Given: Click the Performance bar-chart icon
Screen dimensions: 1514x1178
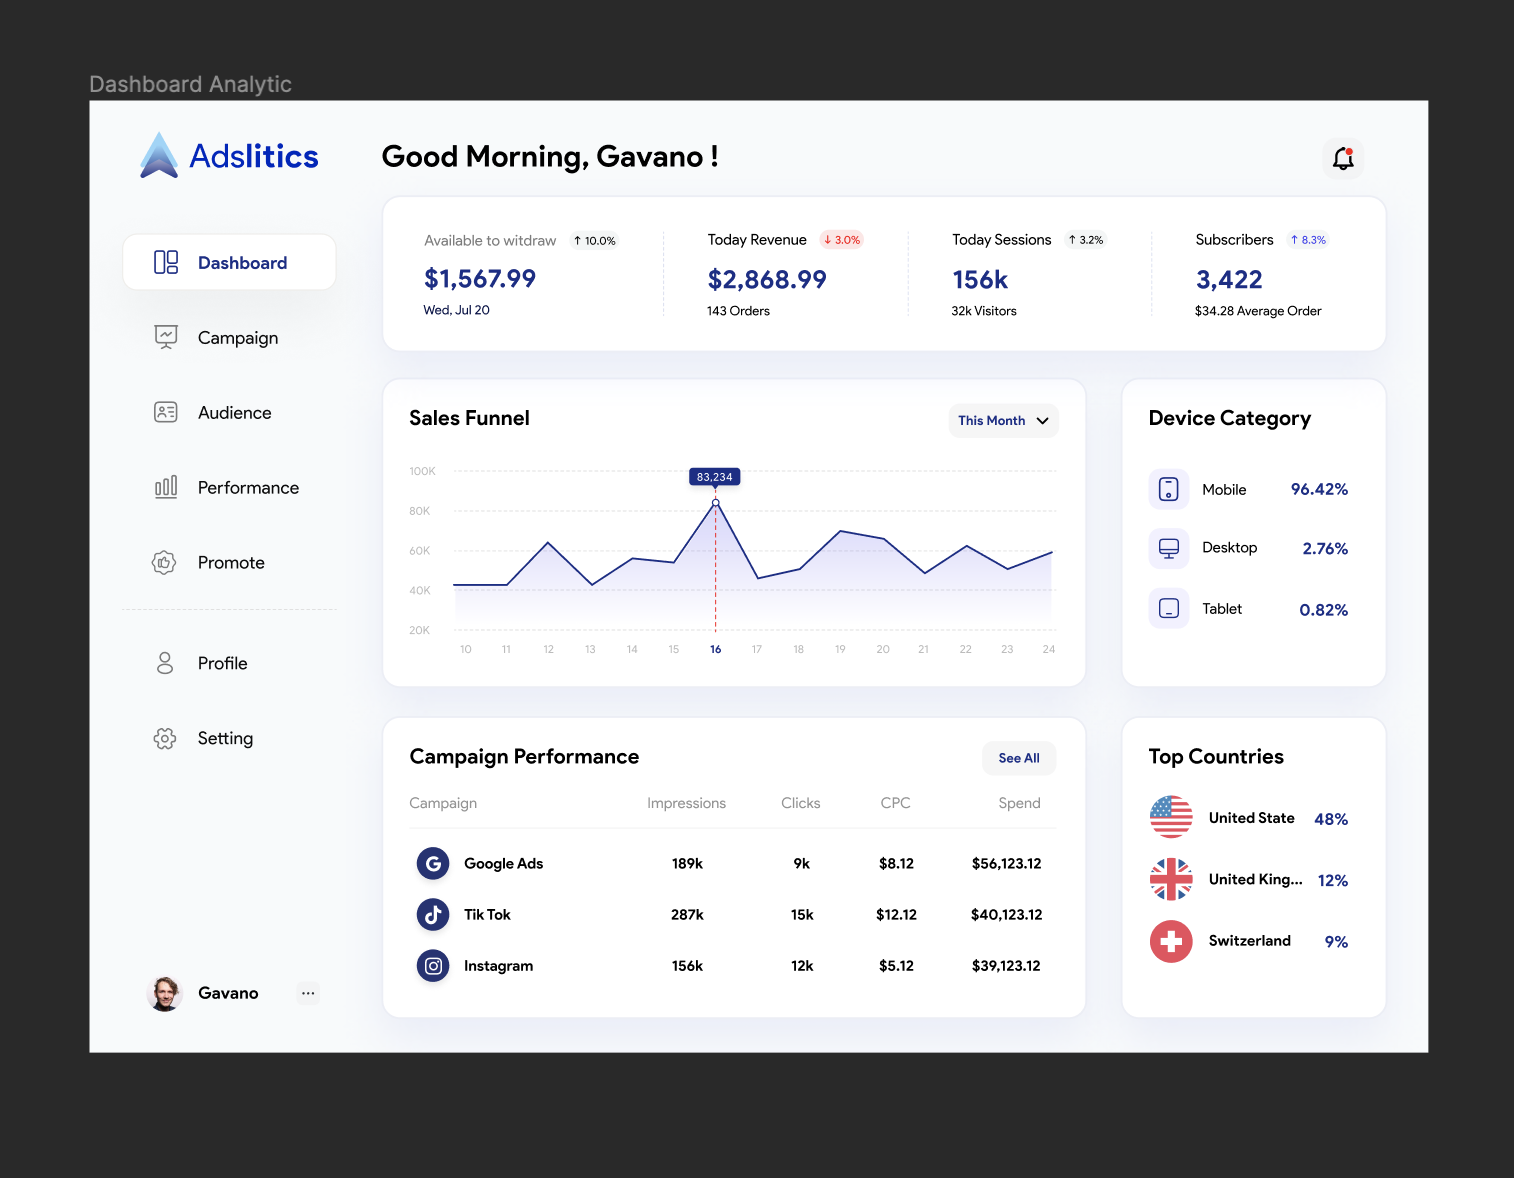Looking at the screenshot, I should (164, 487).
